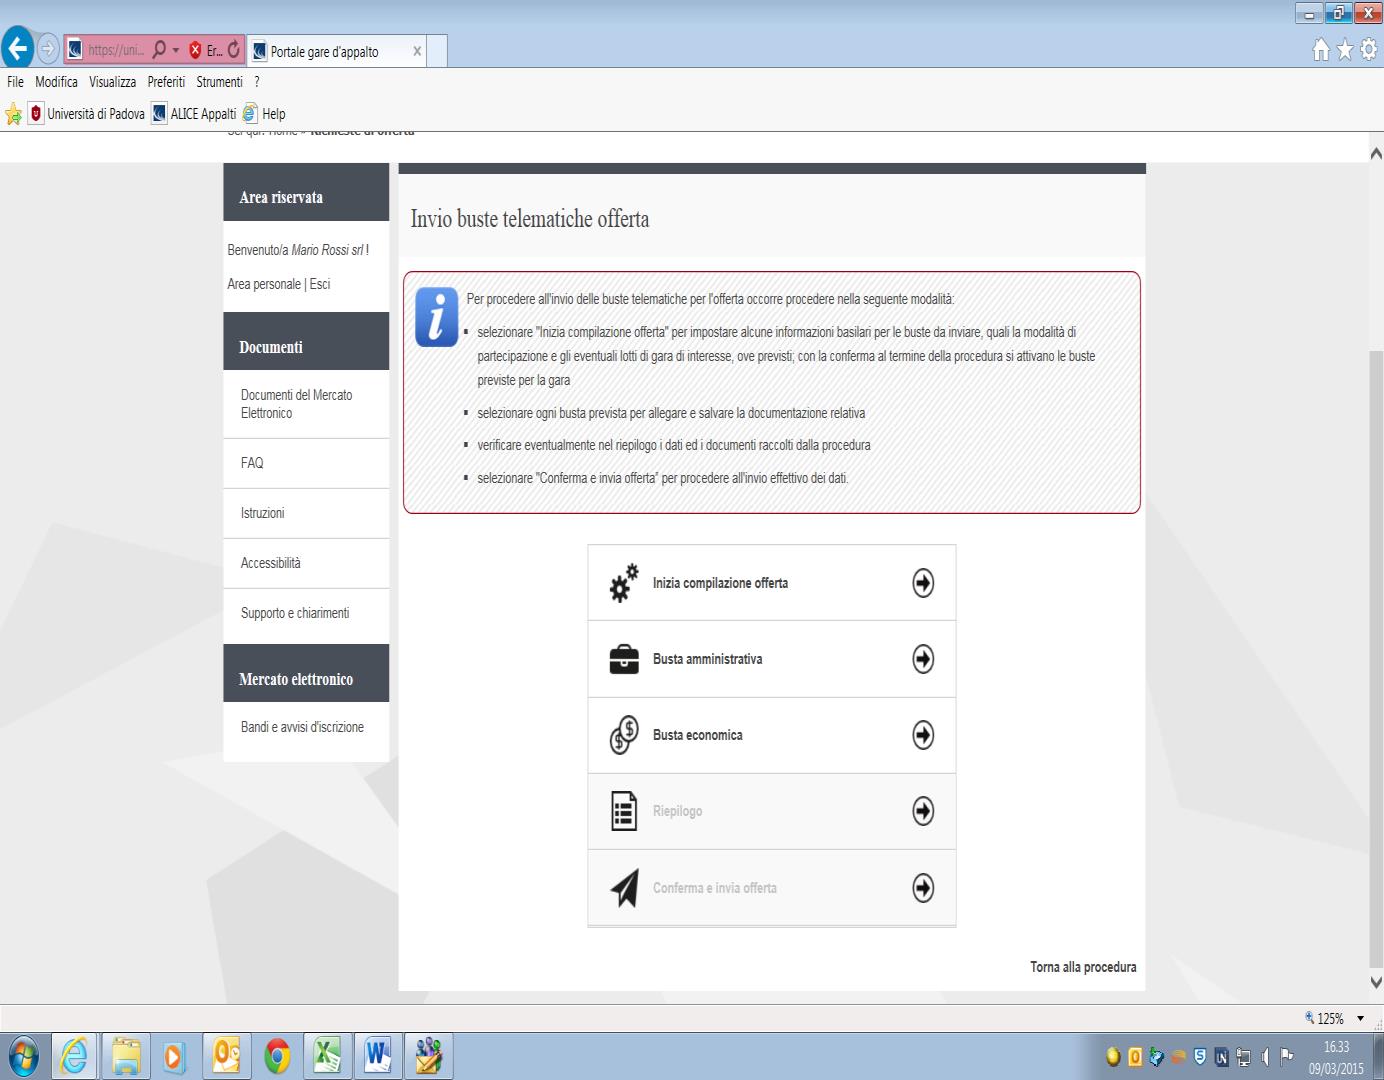The width and height of the screenshot is (1384, 1080).
Task: Click arrow circle in Inizia compilazione offerta row
Action: tap(923, 583)
